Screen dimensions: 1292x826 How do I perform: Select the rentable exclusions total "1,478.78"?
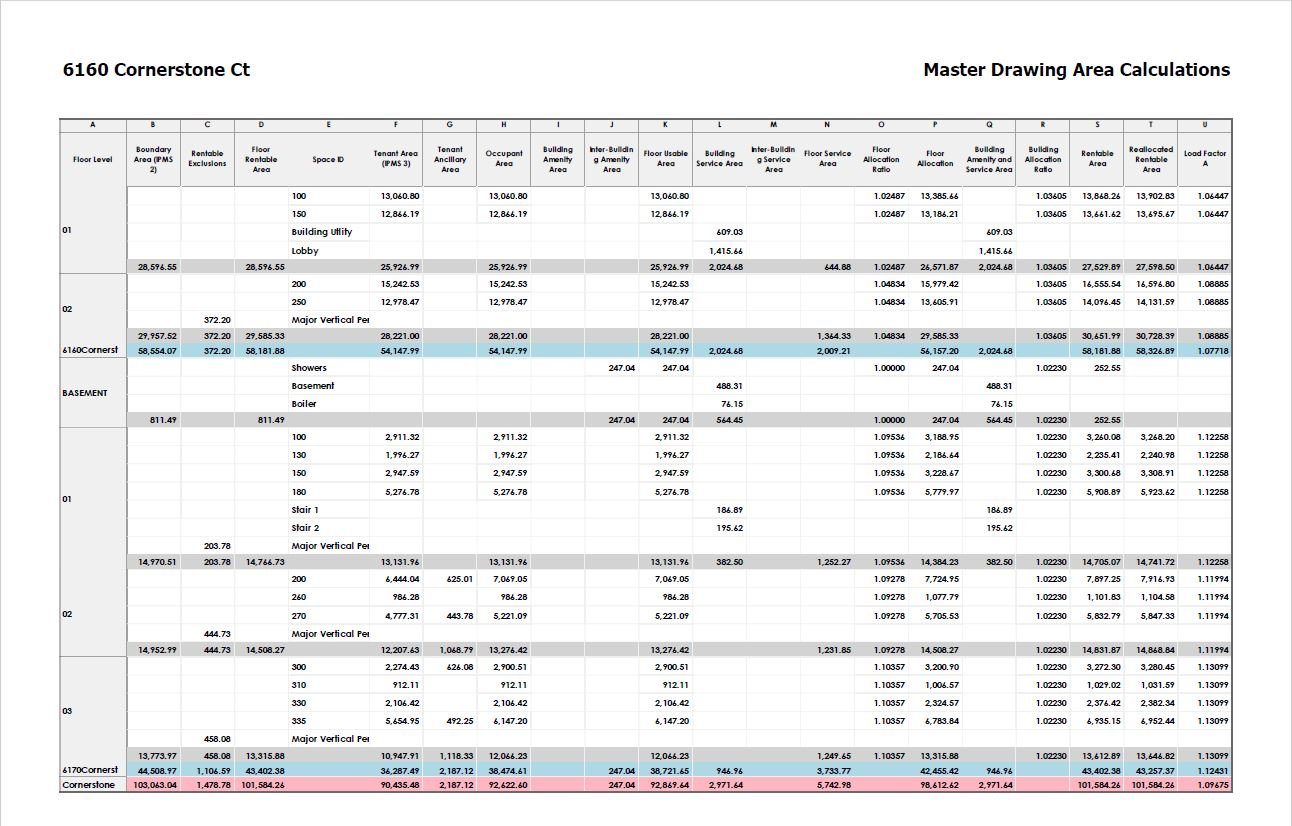[x=213, y=785]
